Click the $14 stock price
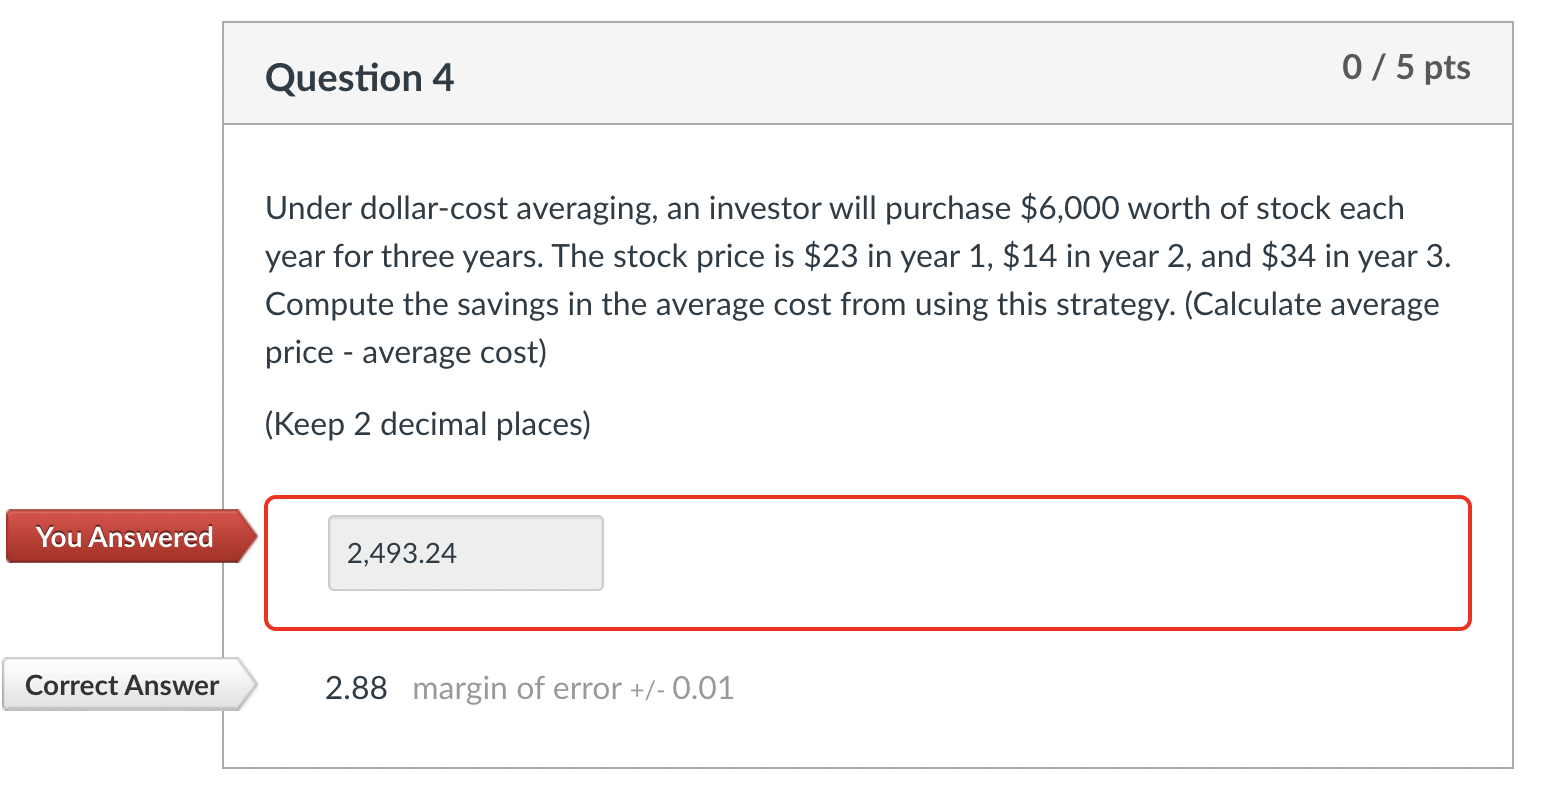This screenshot has height=794, width=1548. click(1029, 256)
